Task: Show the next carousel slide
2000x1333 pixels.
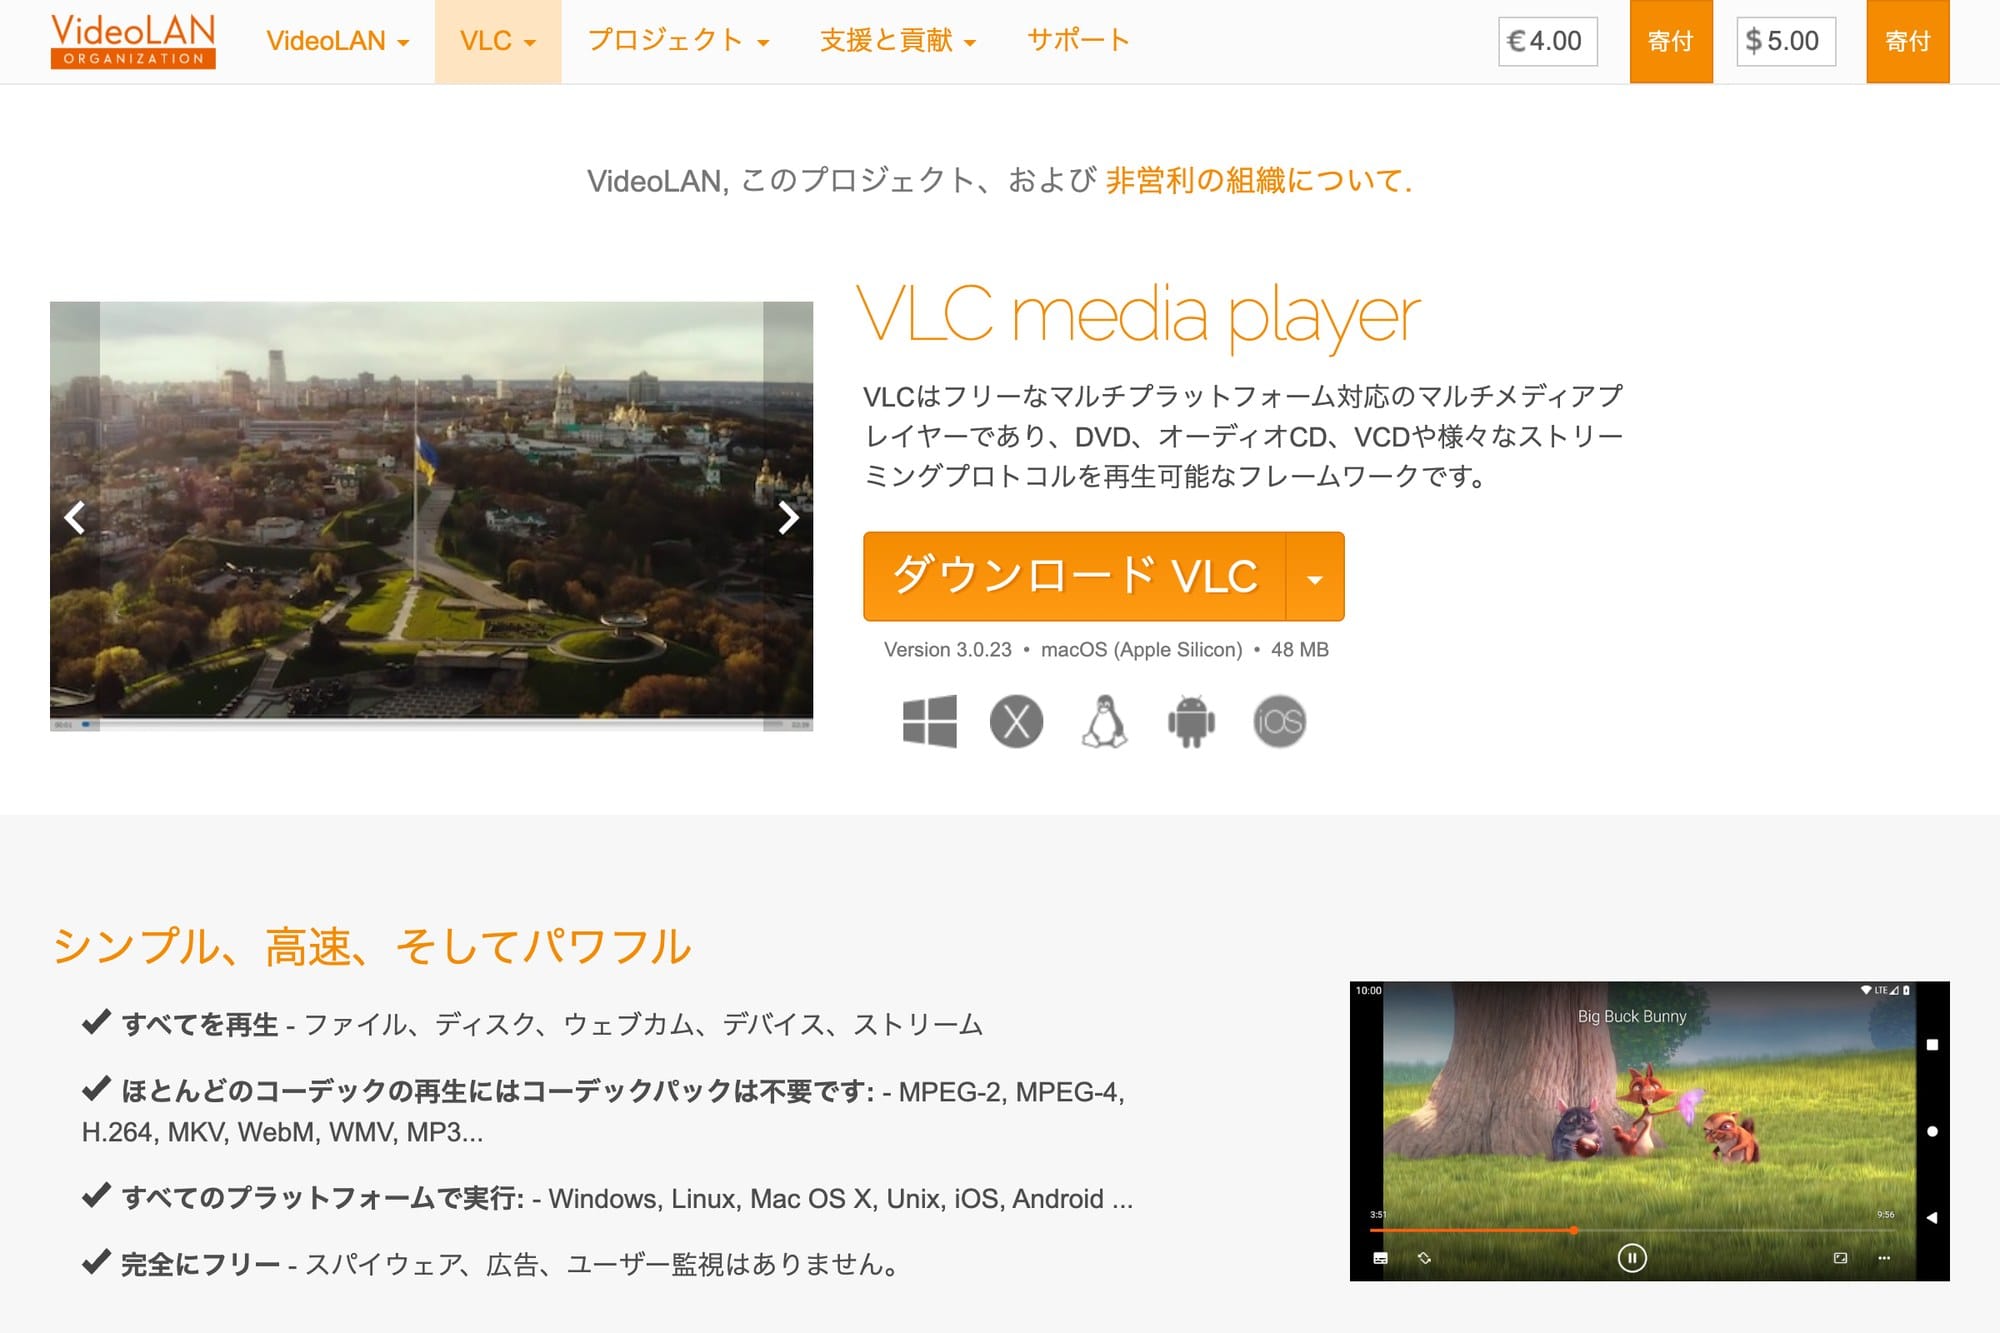Action: pos(788,517)
